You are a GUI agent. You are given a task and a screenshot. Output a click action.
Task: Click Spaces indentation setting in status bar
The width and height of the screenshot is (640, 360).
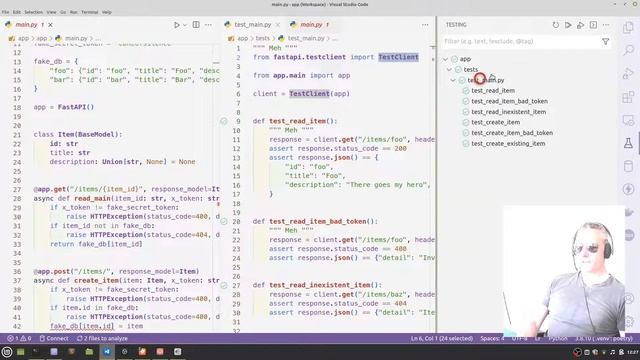click(x=492, y=338)
